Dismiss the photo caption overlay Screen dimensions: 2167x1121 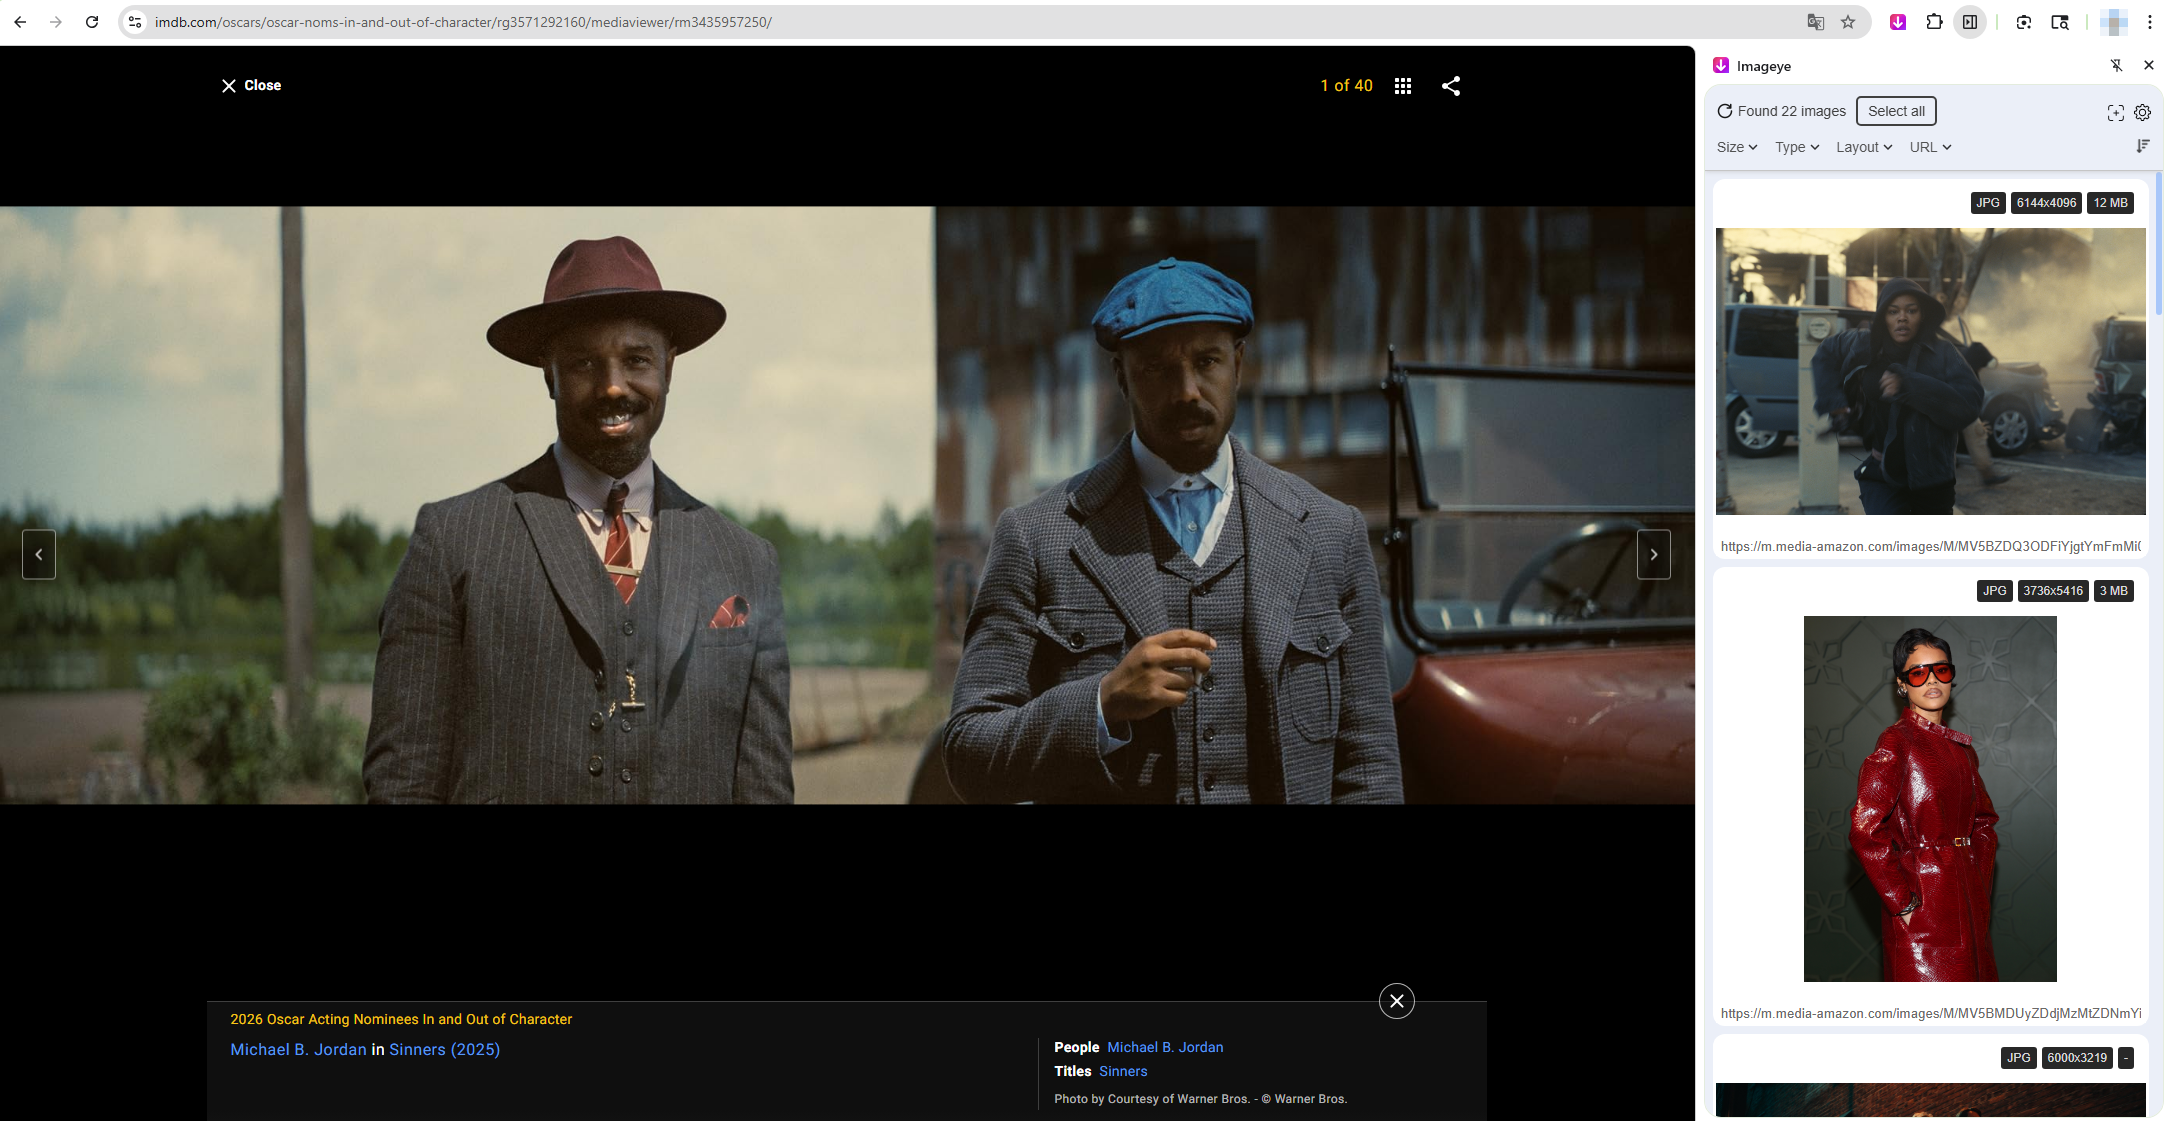click(x=1397, y=1000)
